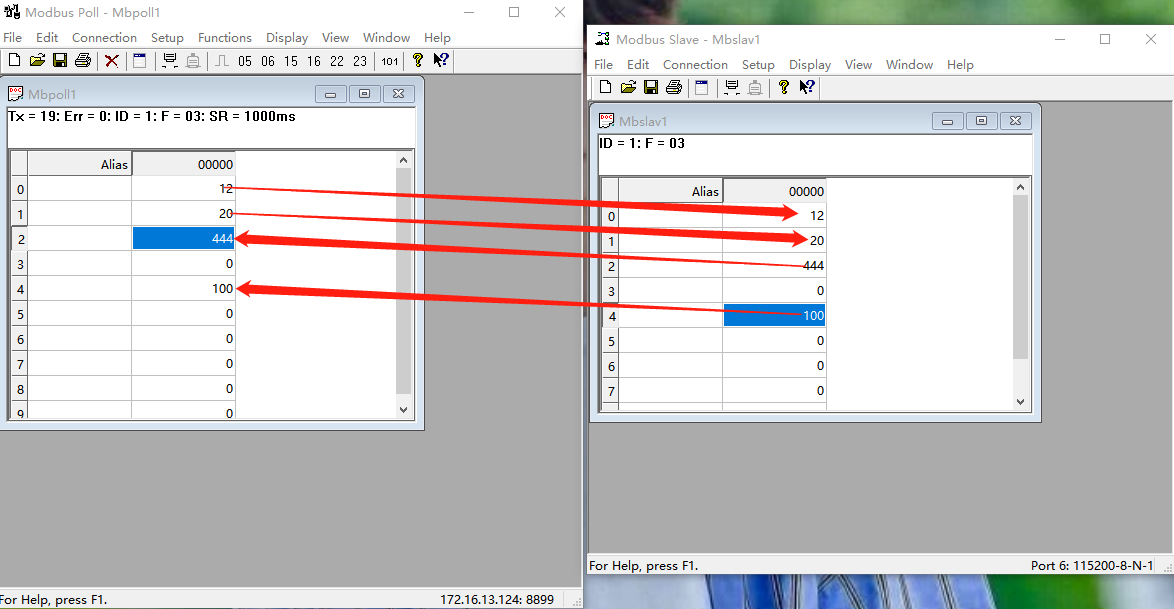
Task: Click the Connect icon in Modbus Slave toolbar
Action: point(731,88)
